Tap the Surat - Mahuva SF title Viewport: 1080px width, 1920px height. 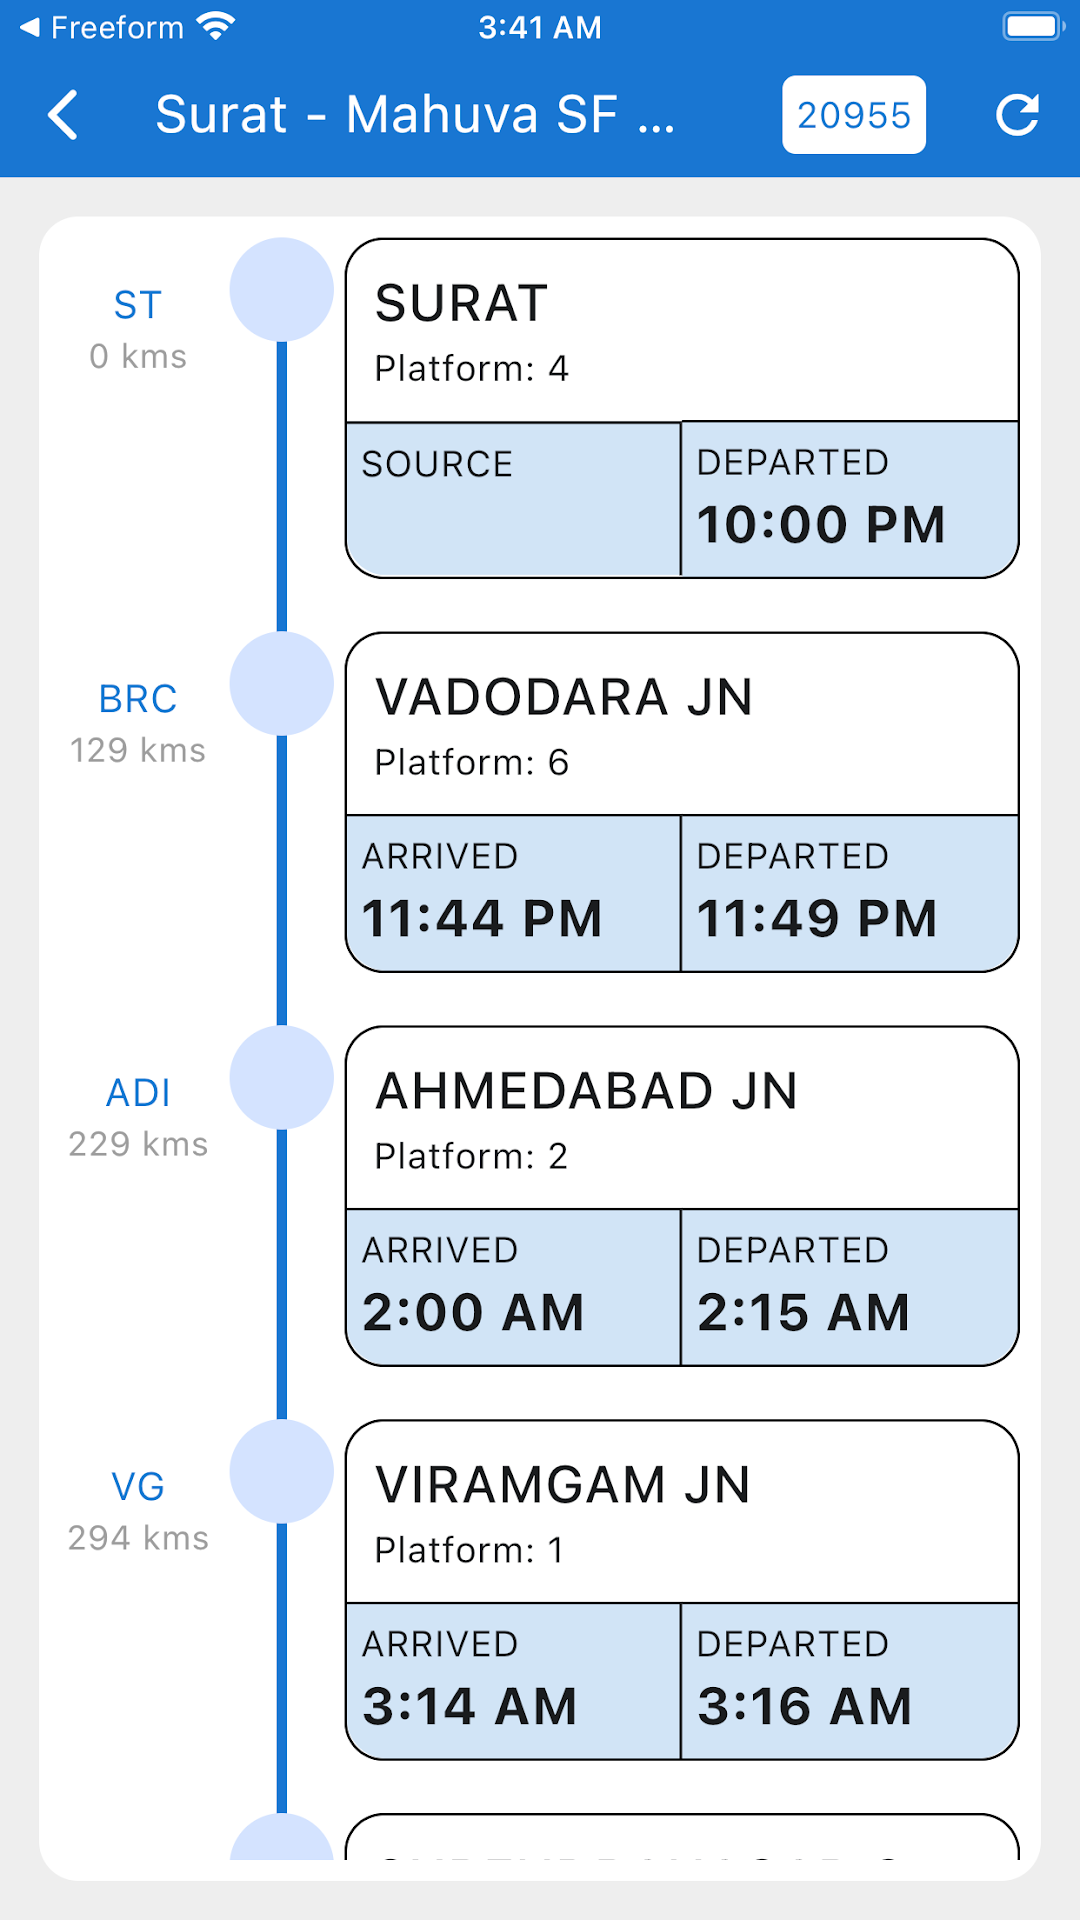coord(415,115)
